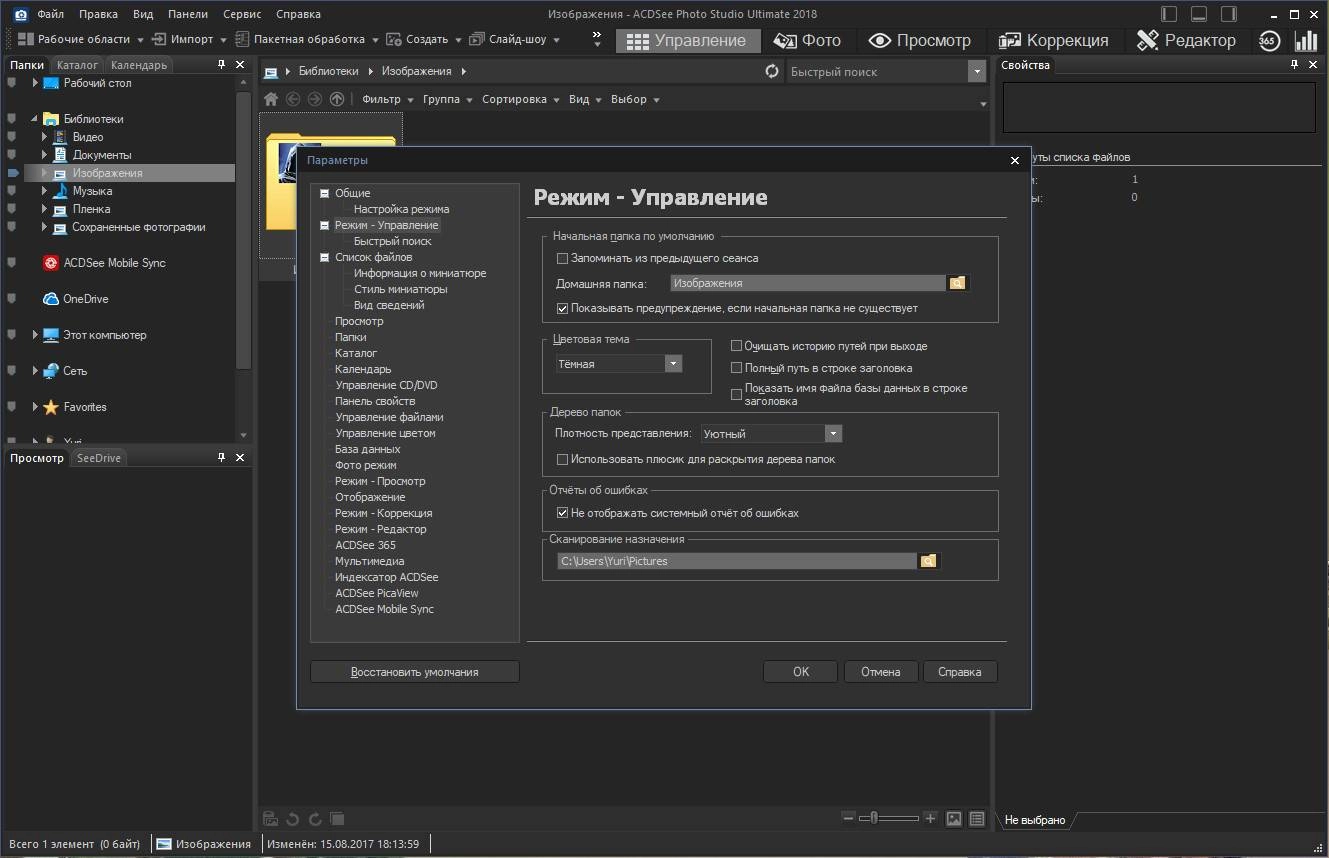Click the back arrow navigation icon
Viewport: 1329px width, 858px height.
click(293, 99)
